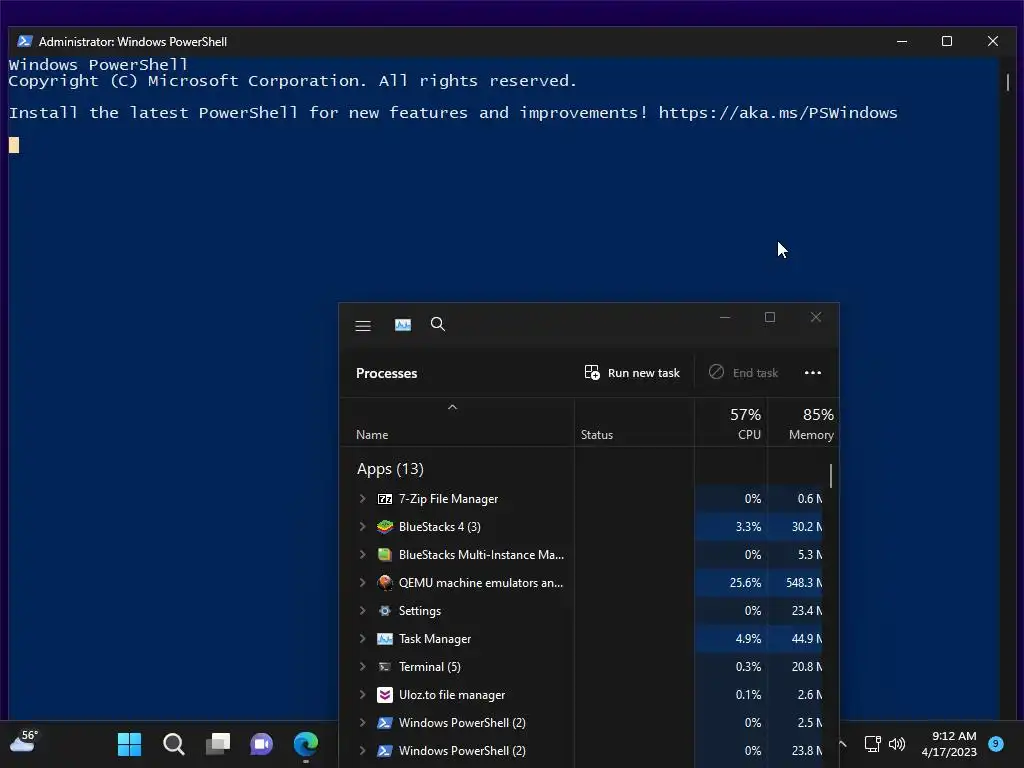Click the Processes page heading
The height and width of the screenshot is (768, 1024).
point(387,373)
